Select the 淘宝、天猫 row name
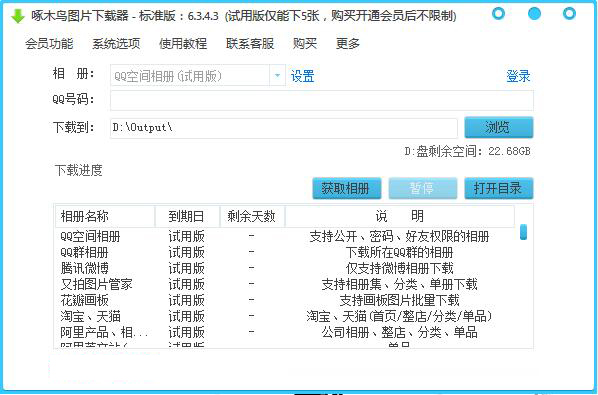This screenshot has width=598, height=395. 90,316
